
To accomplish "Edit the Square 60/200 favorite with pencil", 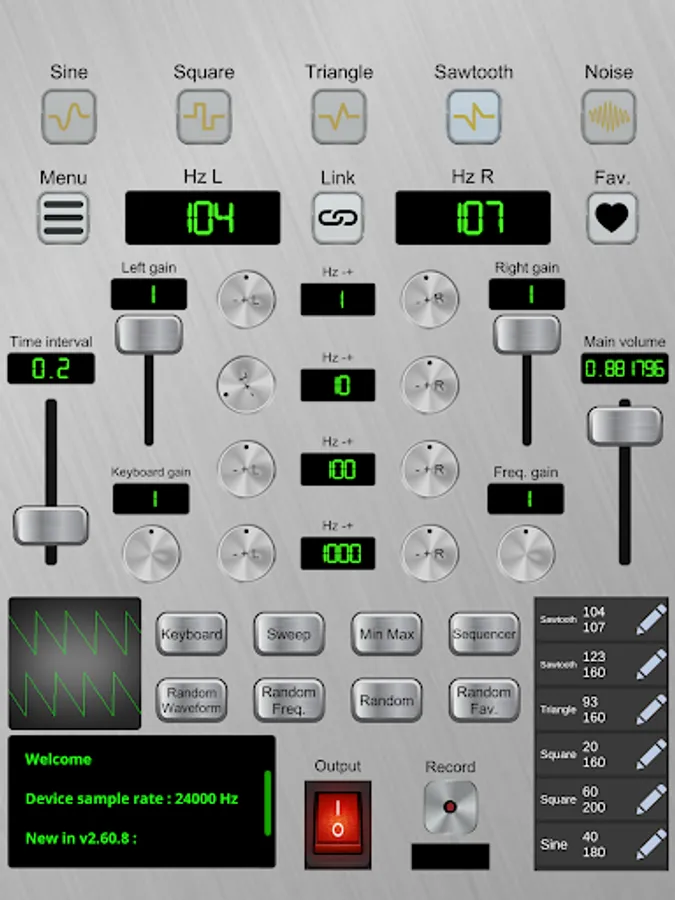I will pyautogui.click(x=651, y=800).
